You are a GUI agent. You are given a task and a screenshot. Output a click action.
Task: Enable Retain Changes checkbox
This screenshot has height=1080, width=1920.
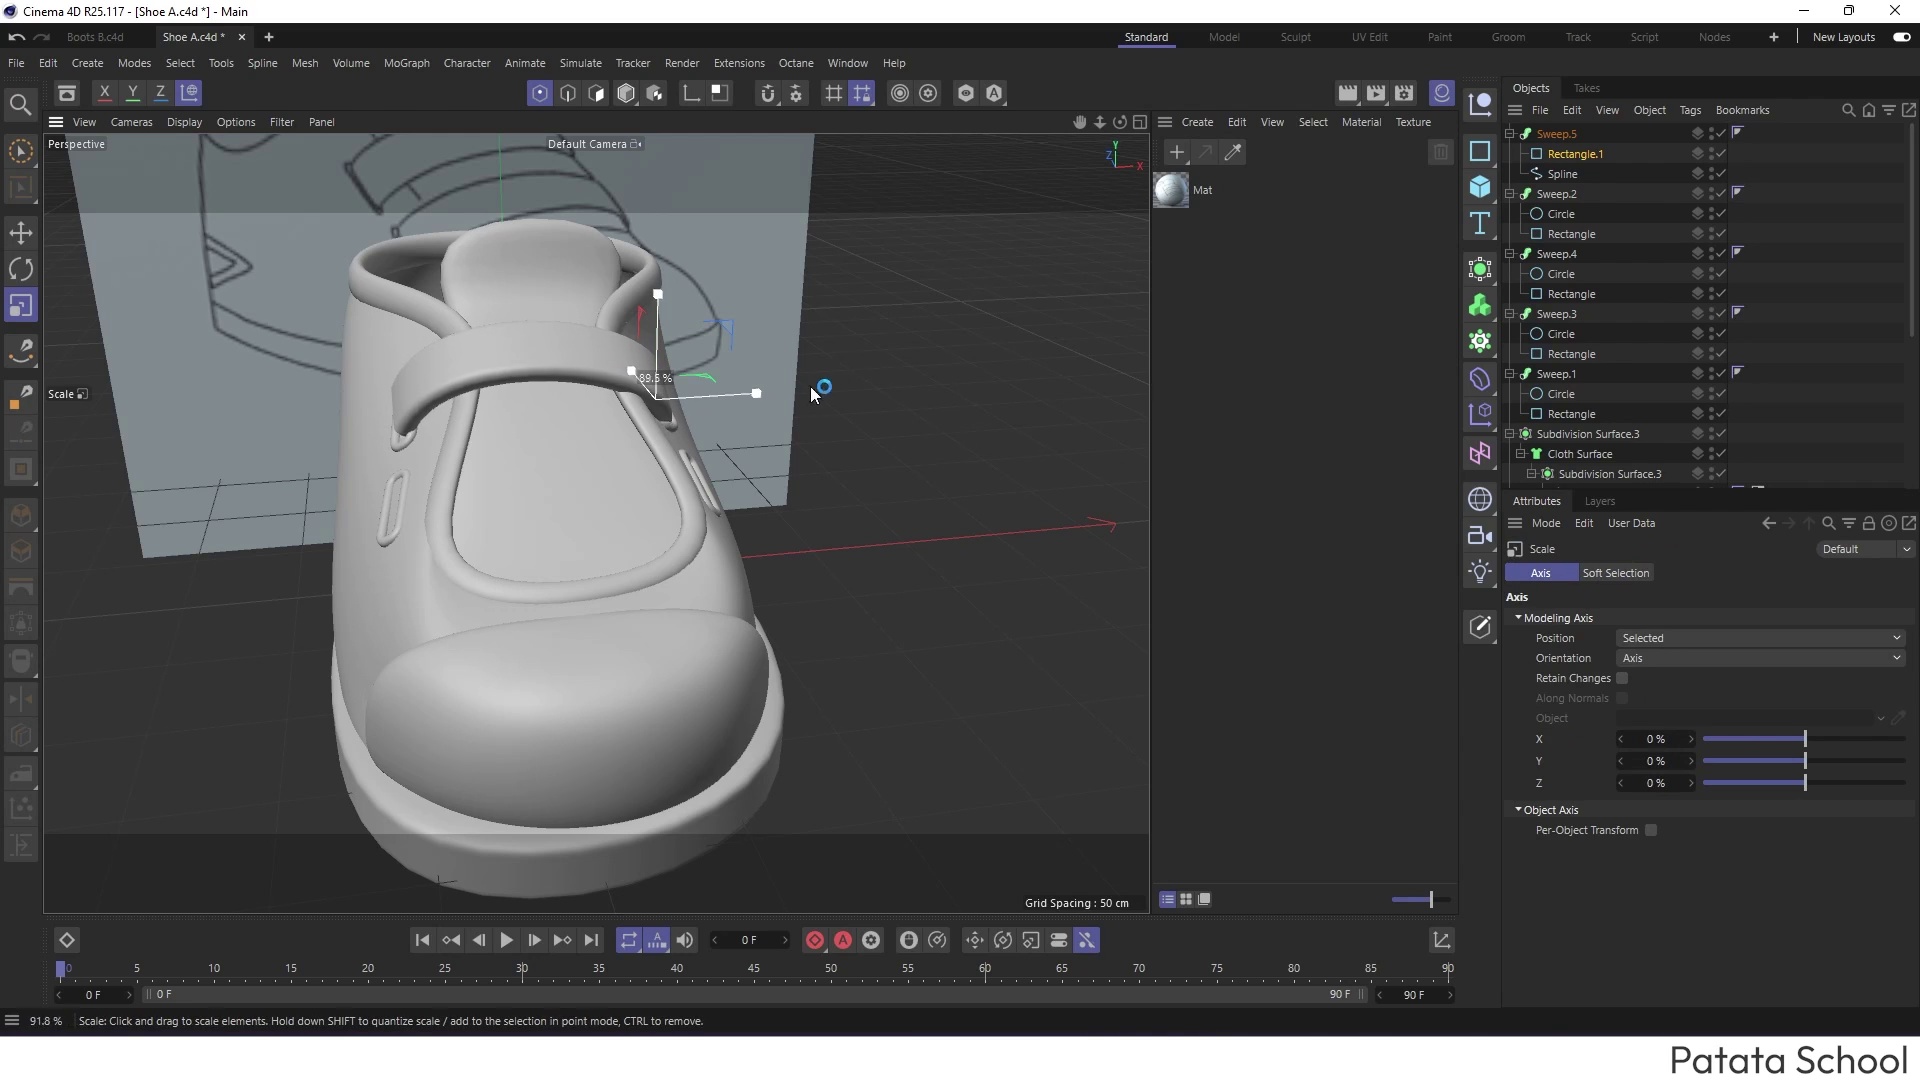click(x=1622, y=678)
